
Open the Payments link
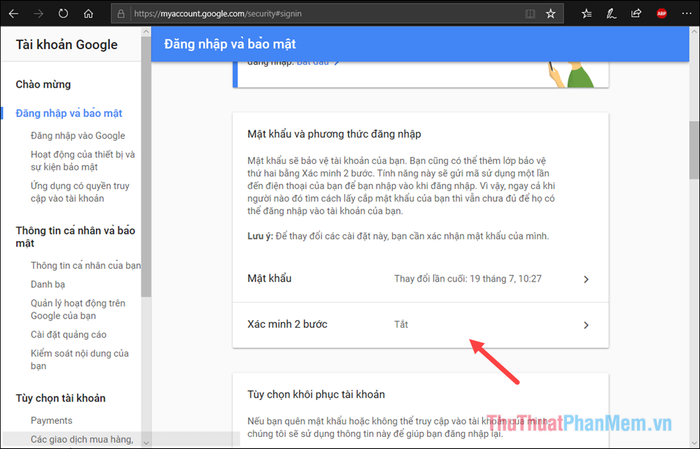click(51, 420)
